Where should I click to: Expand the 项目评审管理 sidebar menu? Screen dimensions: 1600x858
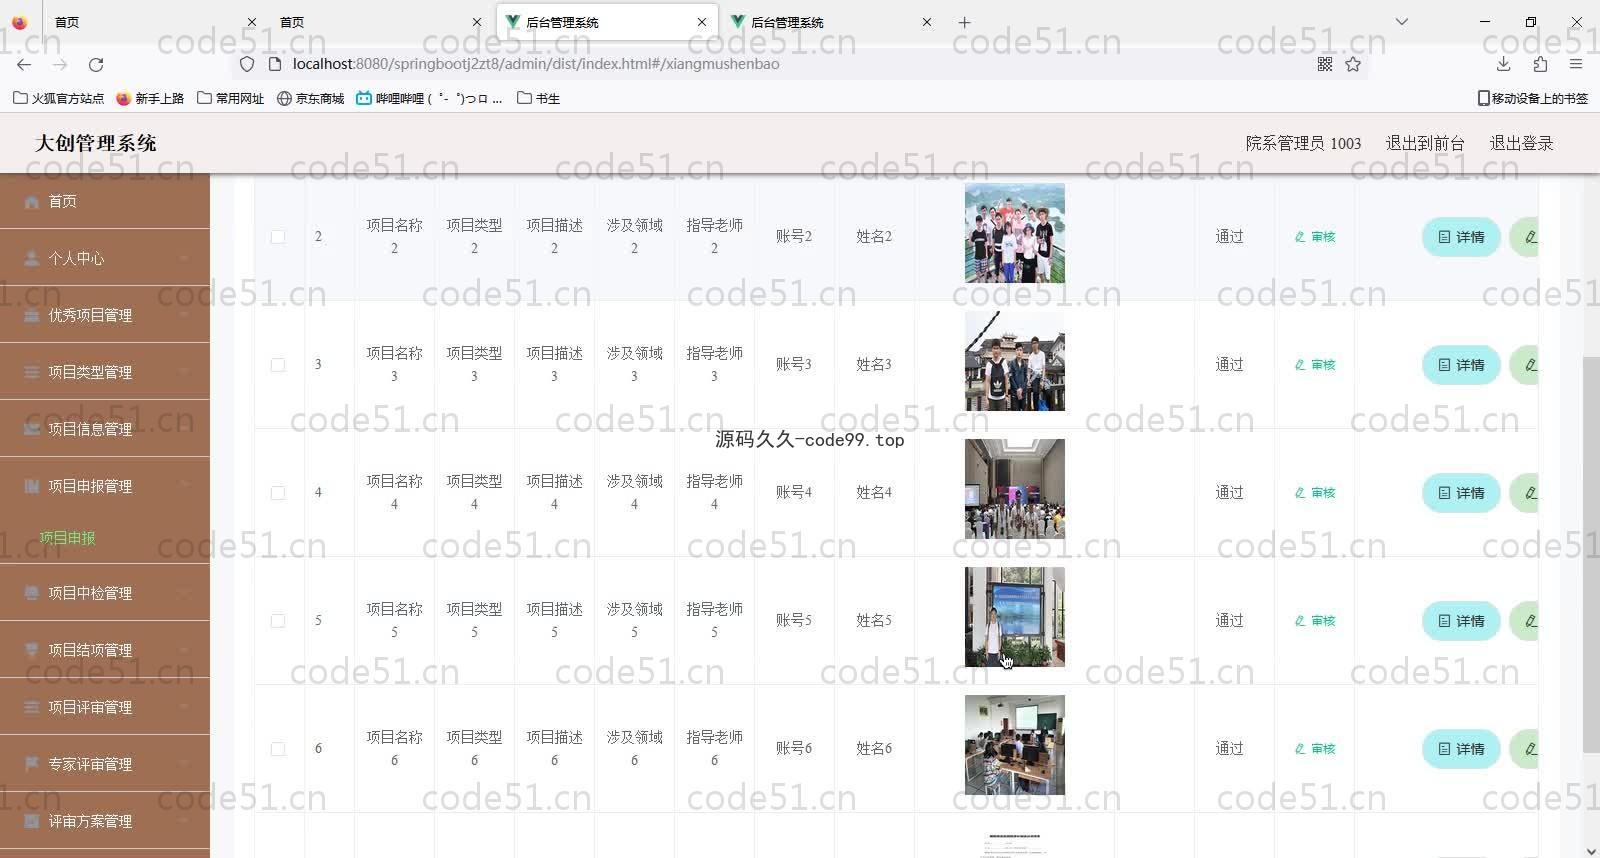(105, 707)
